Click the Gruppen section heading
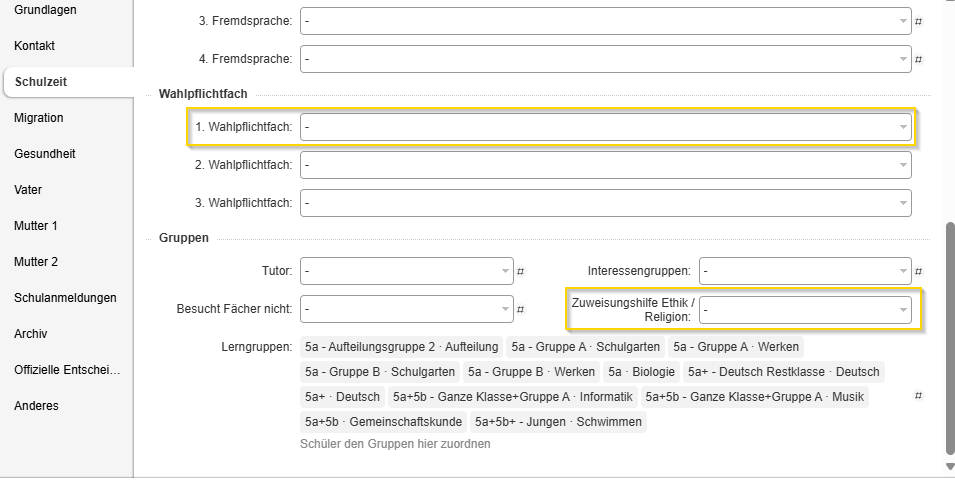The image size is (955, 484). 184,238
